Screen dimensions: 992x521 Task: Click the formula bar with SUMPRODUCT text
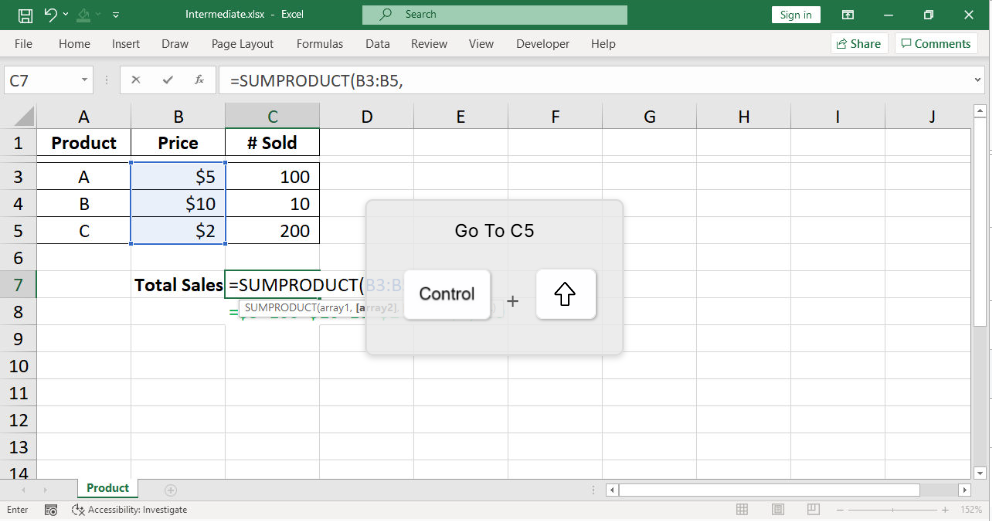tap(595, 80)
